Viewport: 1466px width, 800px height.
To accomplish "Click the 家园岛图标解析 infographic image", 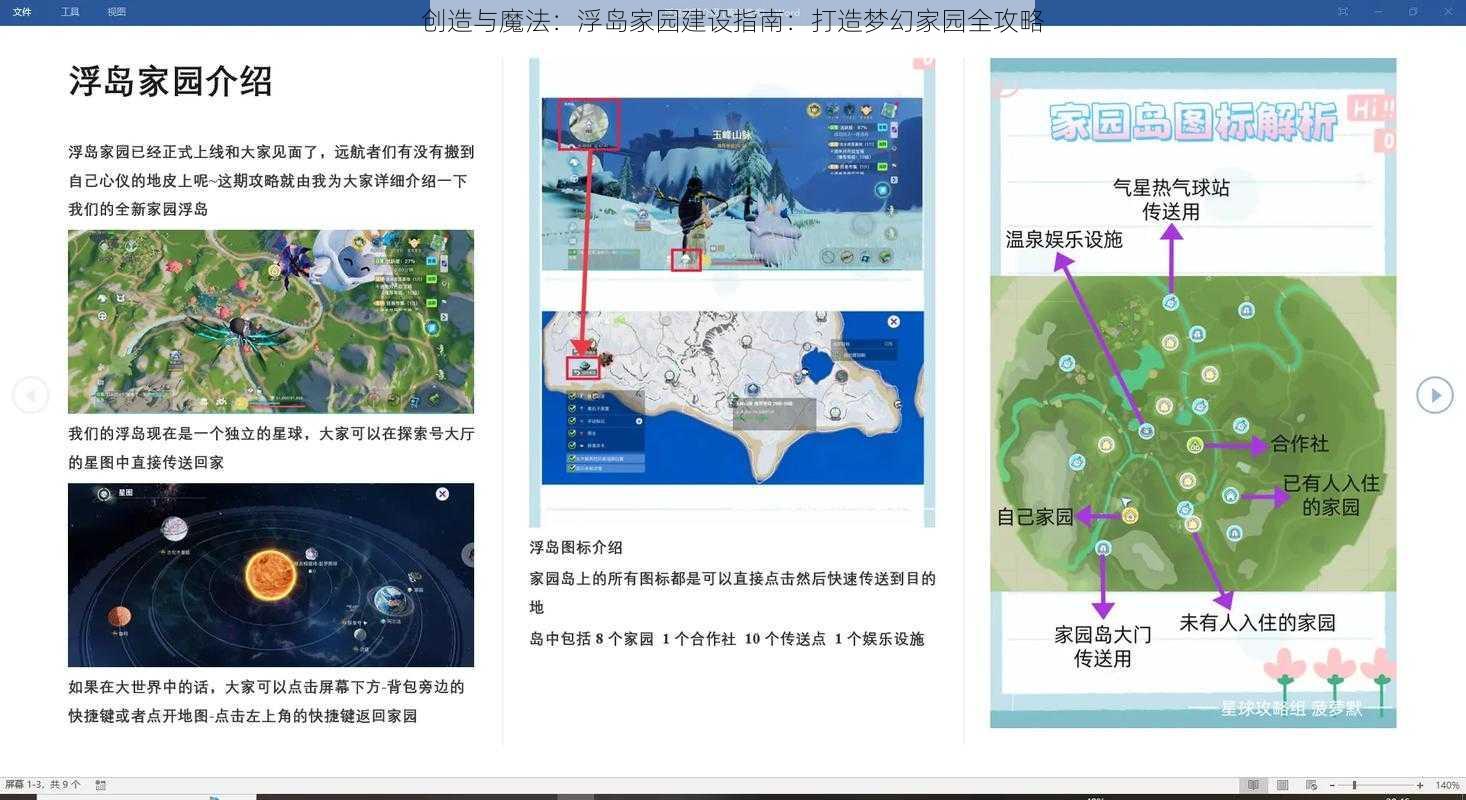I will 1193,392.
